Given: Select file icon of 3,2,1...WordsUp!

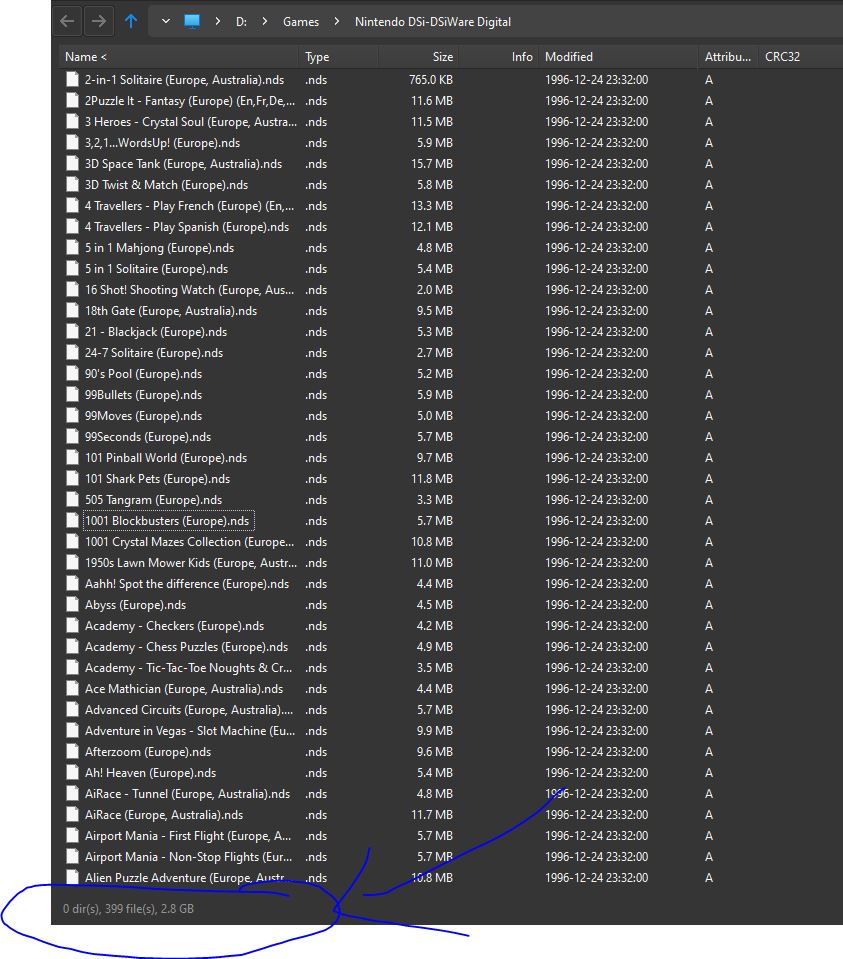Looking at the screenshot, I should [73, 143].
